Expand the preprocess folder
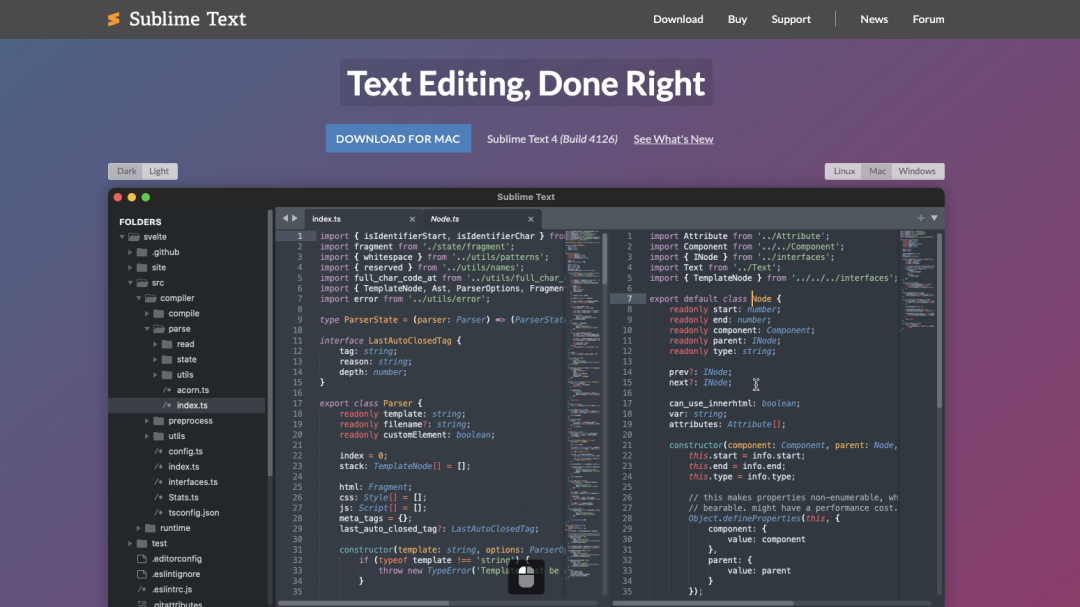This screenshot has width=1080, height=607. coord(147,421)
